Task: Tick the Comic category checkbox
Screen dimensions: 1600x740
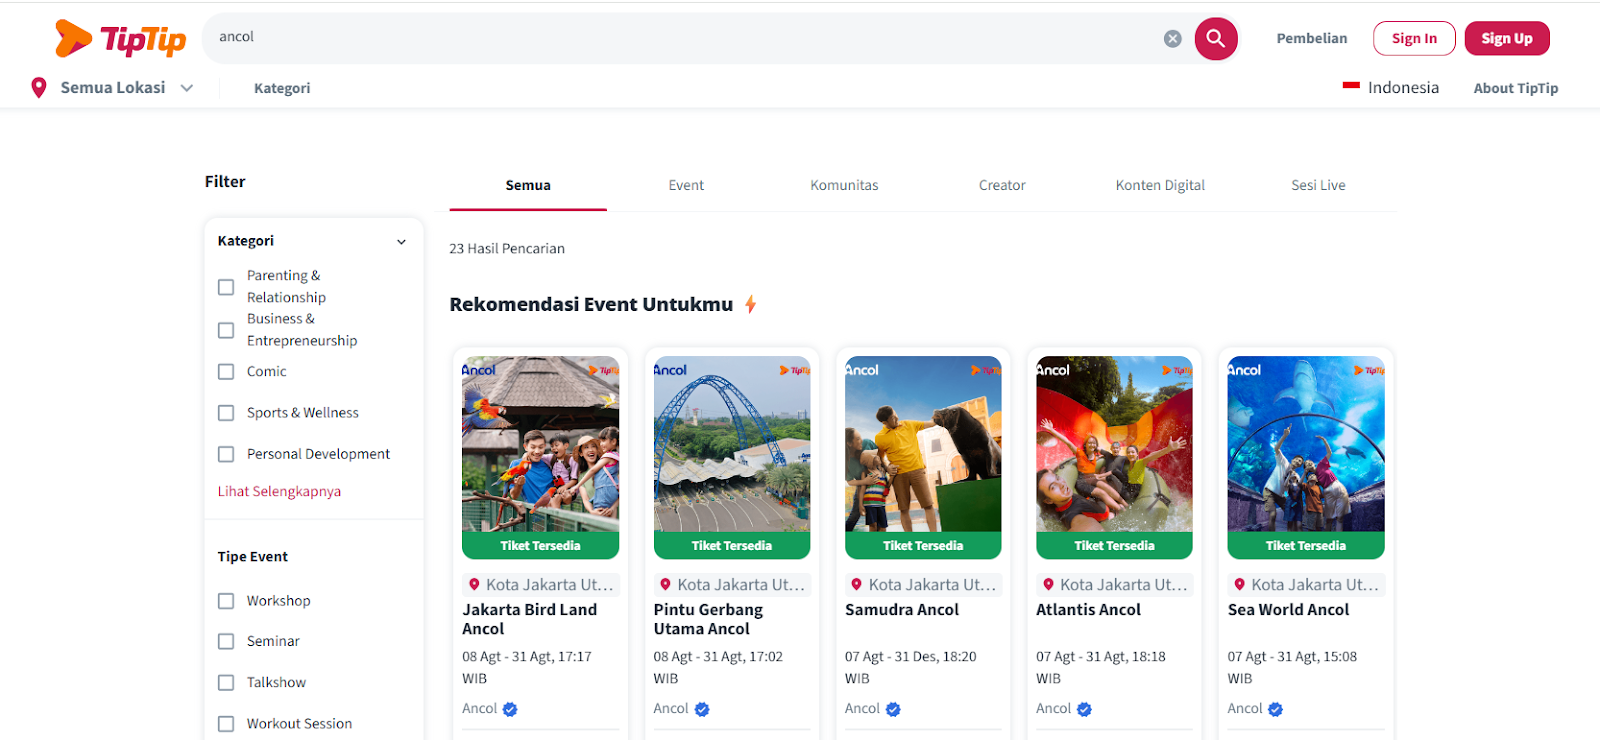Action: point(226,372)
